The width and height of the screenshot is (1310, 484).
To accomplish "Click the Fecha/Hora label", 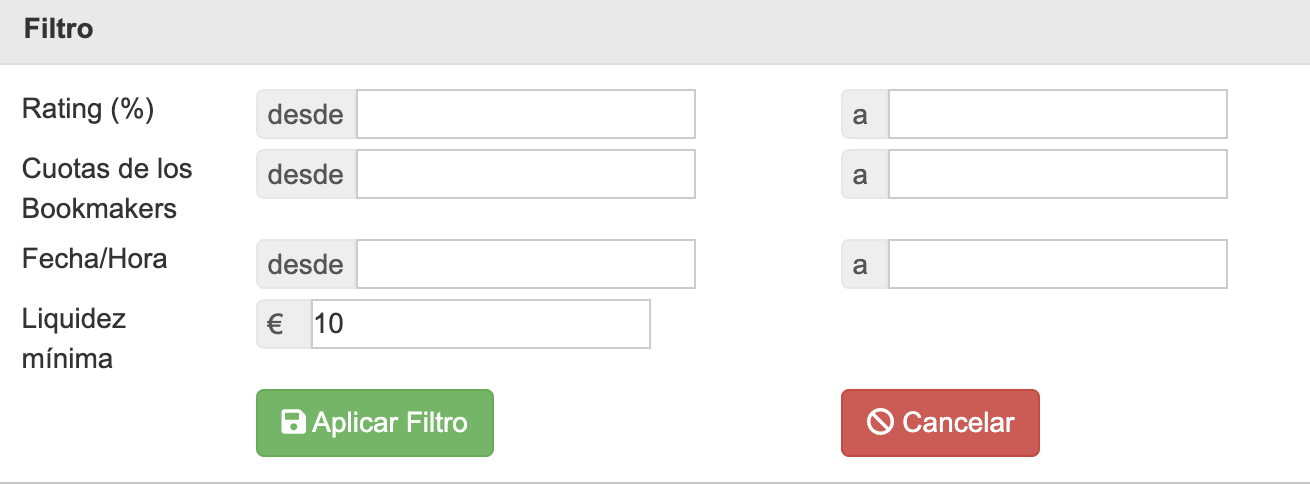I will coord(95,259).
